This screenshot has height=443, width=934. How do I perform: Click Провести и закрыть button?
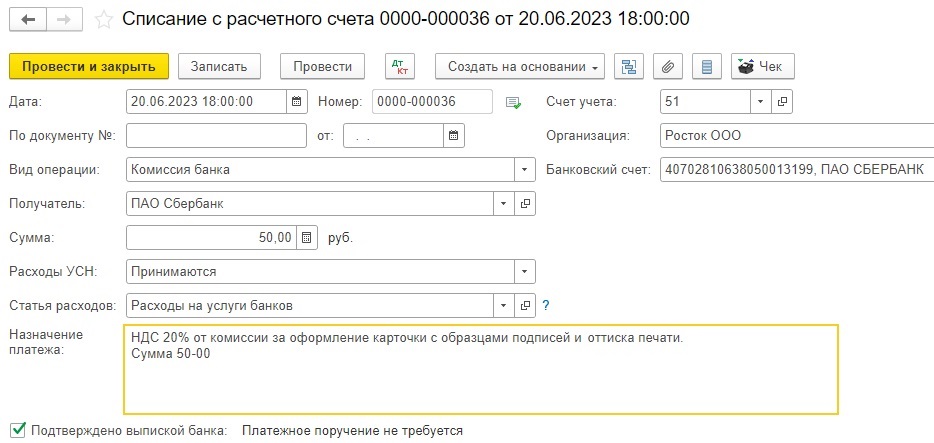click(89, 66)
